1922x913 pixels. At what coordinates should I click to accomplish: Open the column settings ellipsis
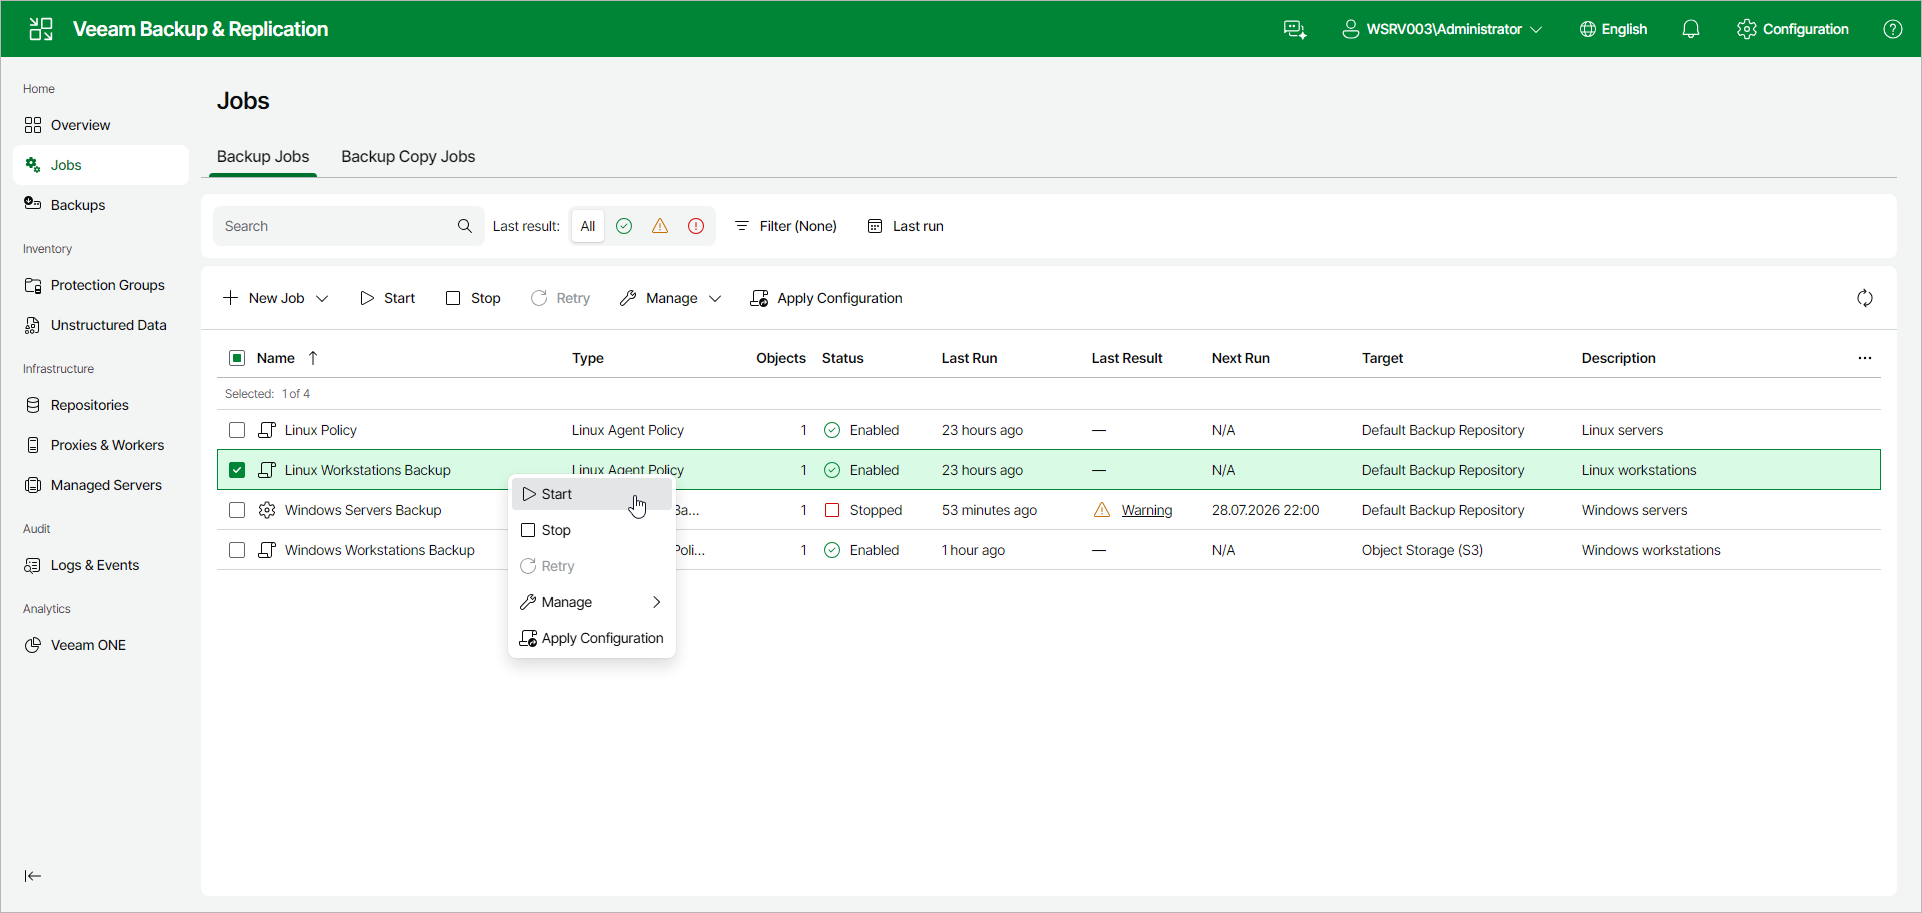[1865, 358]
